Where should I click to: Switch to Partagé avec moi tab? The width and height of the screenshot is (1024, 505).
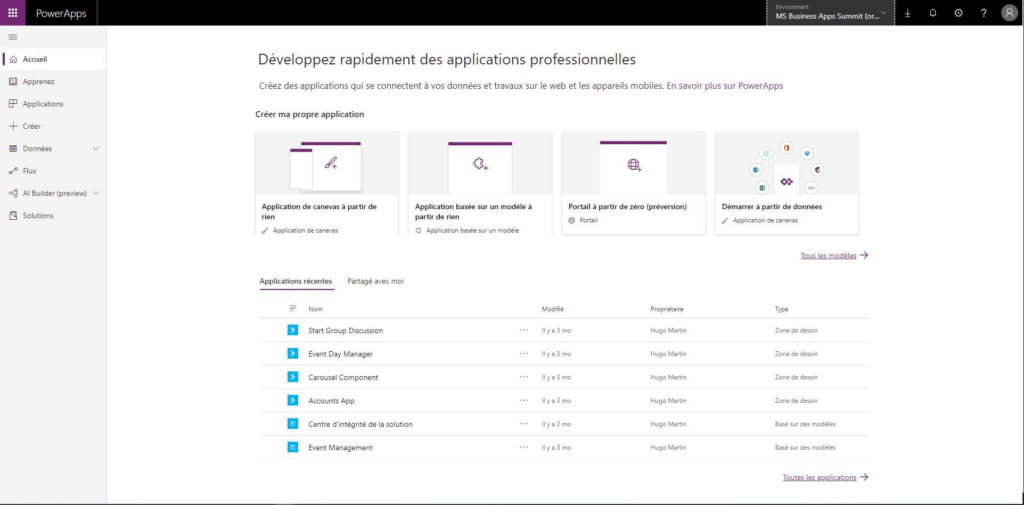pyautogui.click(x=376, y=281)
